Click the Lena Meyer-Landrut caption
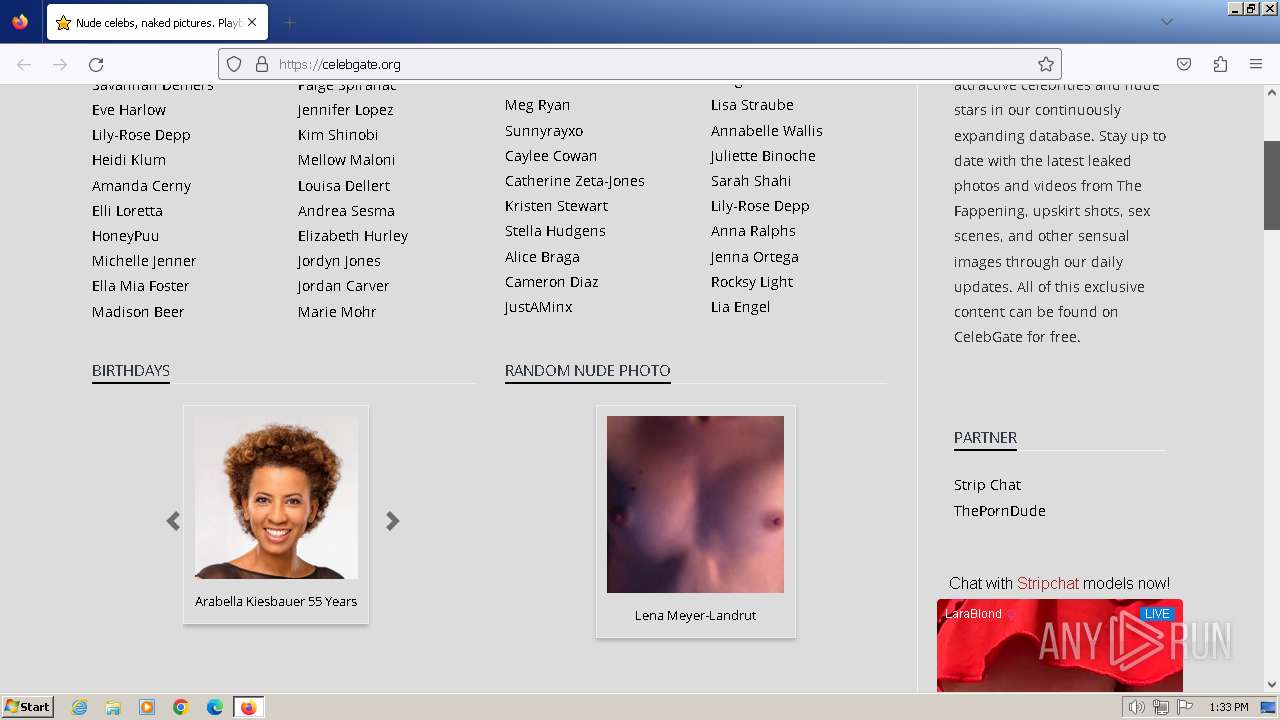The width and height of the screenshot is (1280, 720). [x=695, y=615]
